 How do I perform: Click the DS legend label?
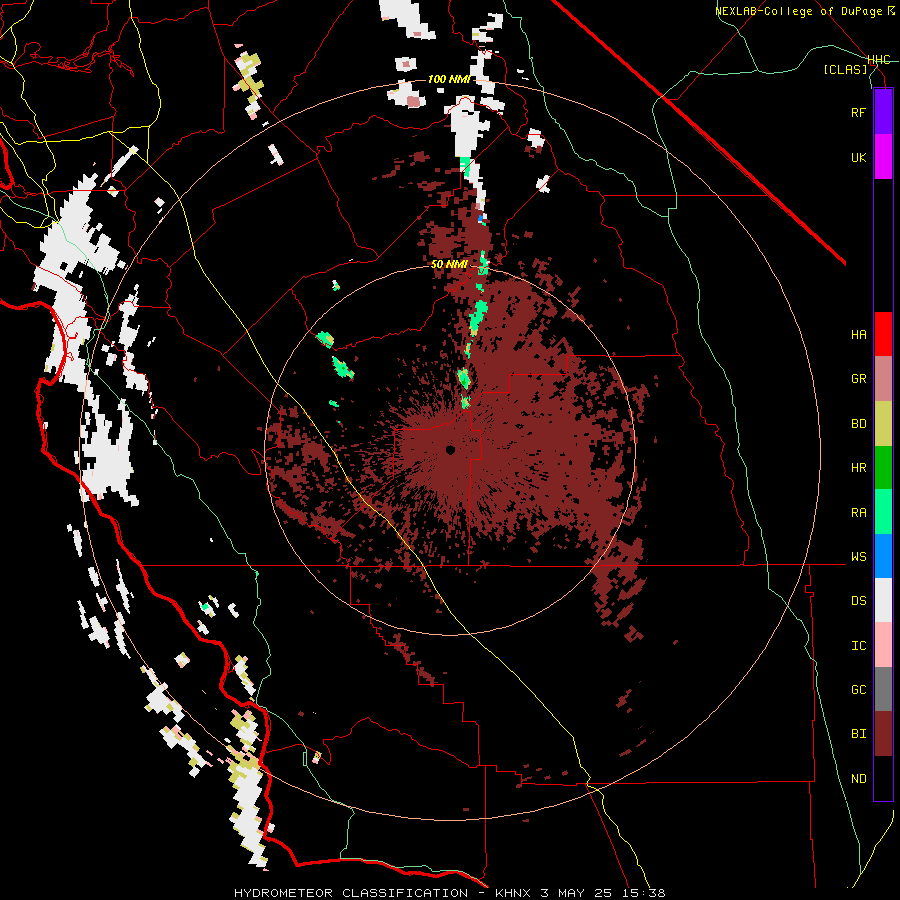(858, 601)
